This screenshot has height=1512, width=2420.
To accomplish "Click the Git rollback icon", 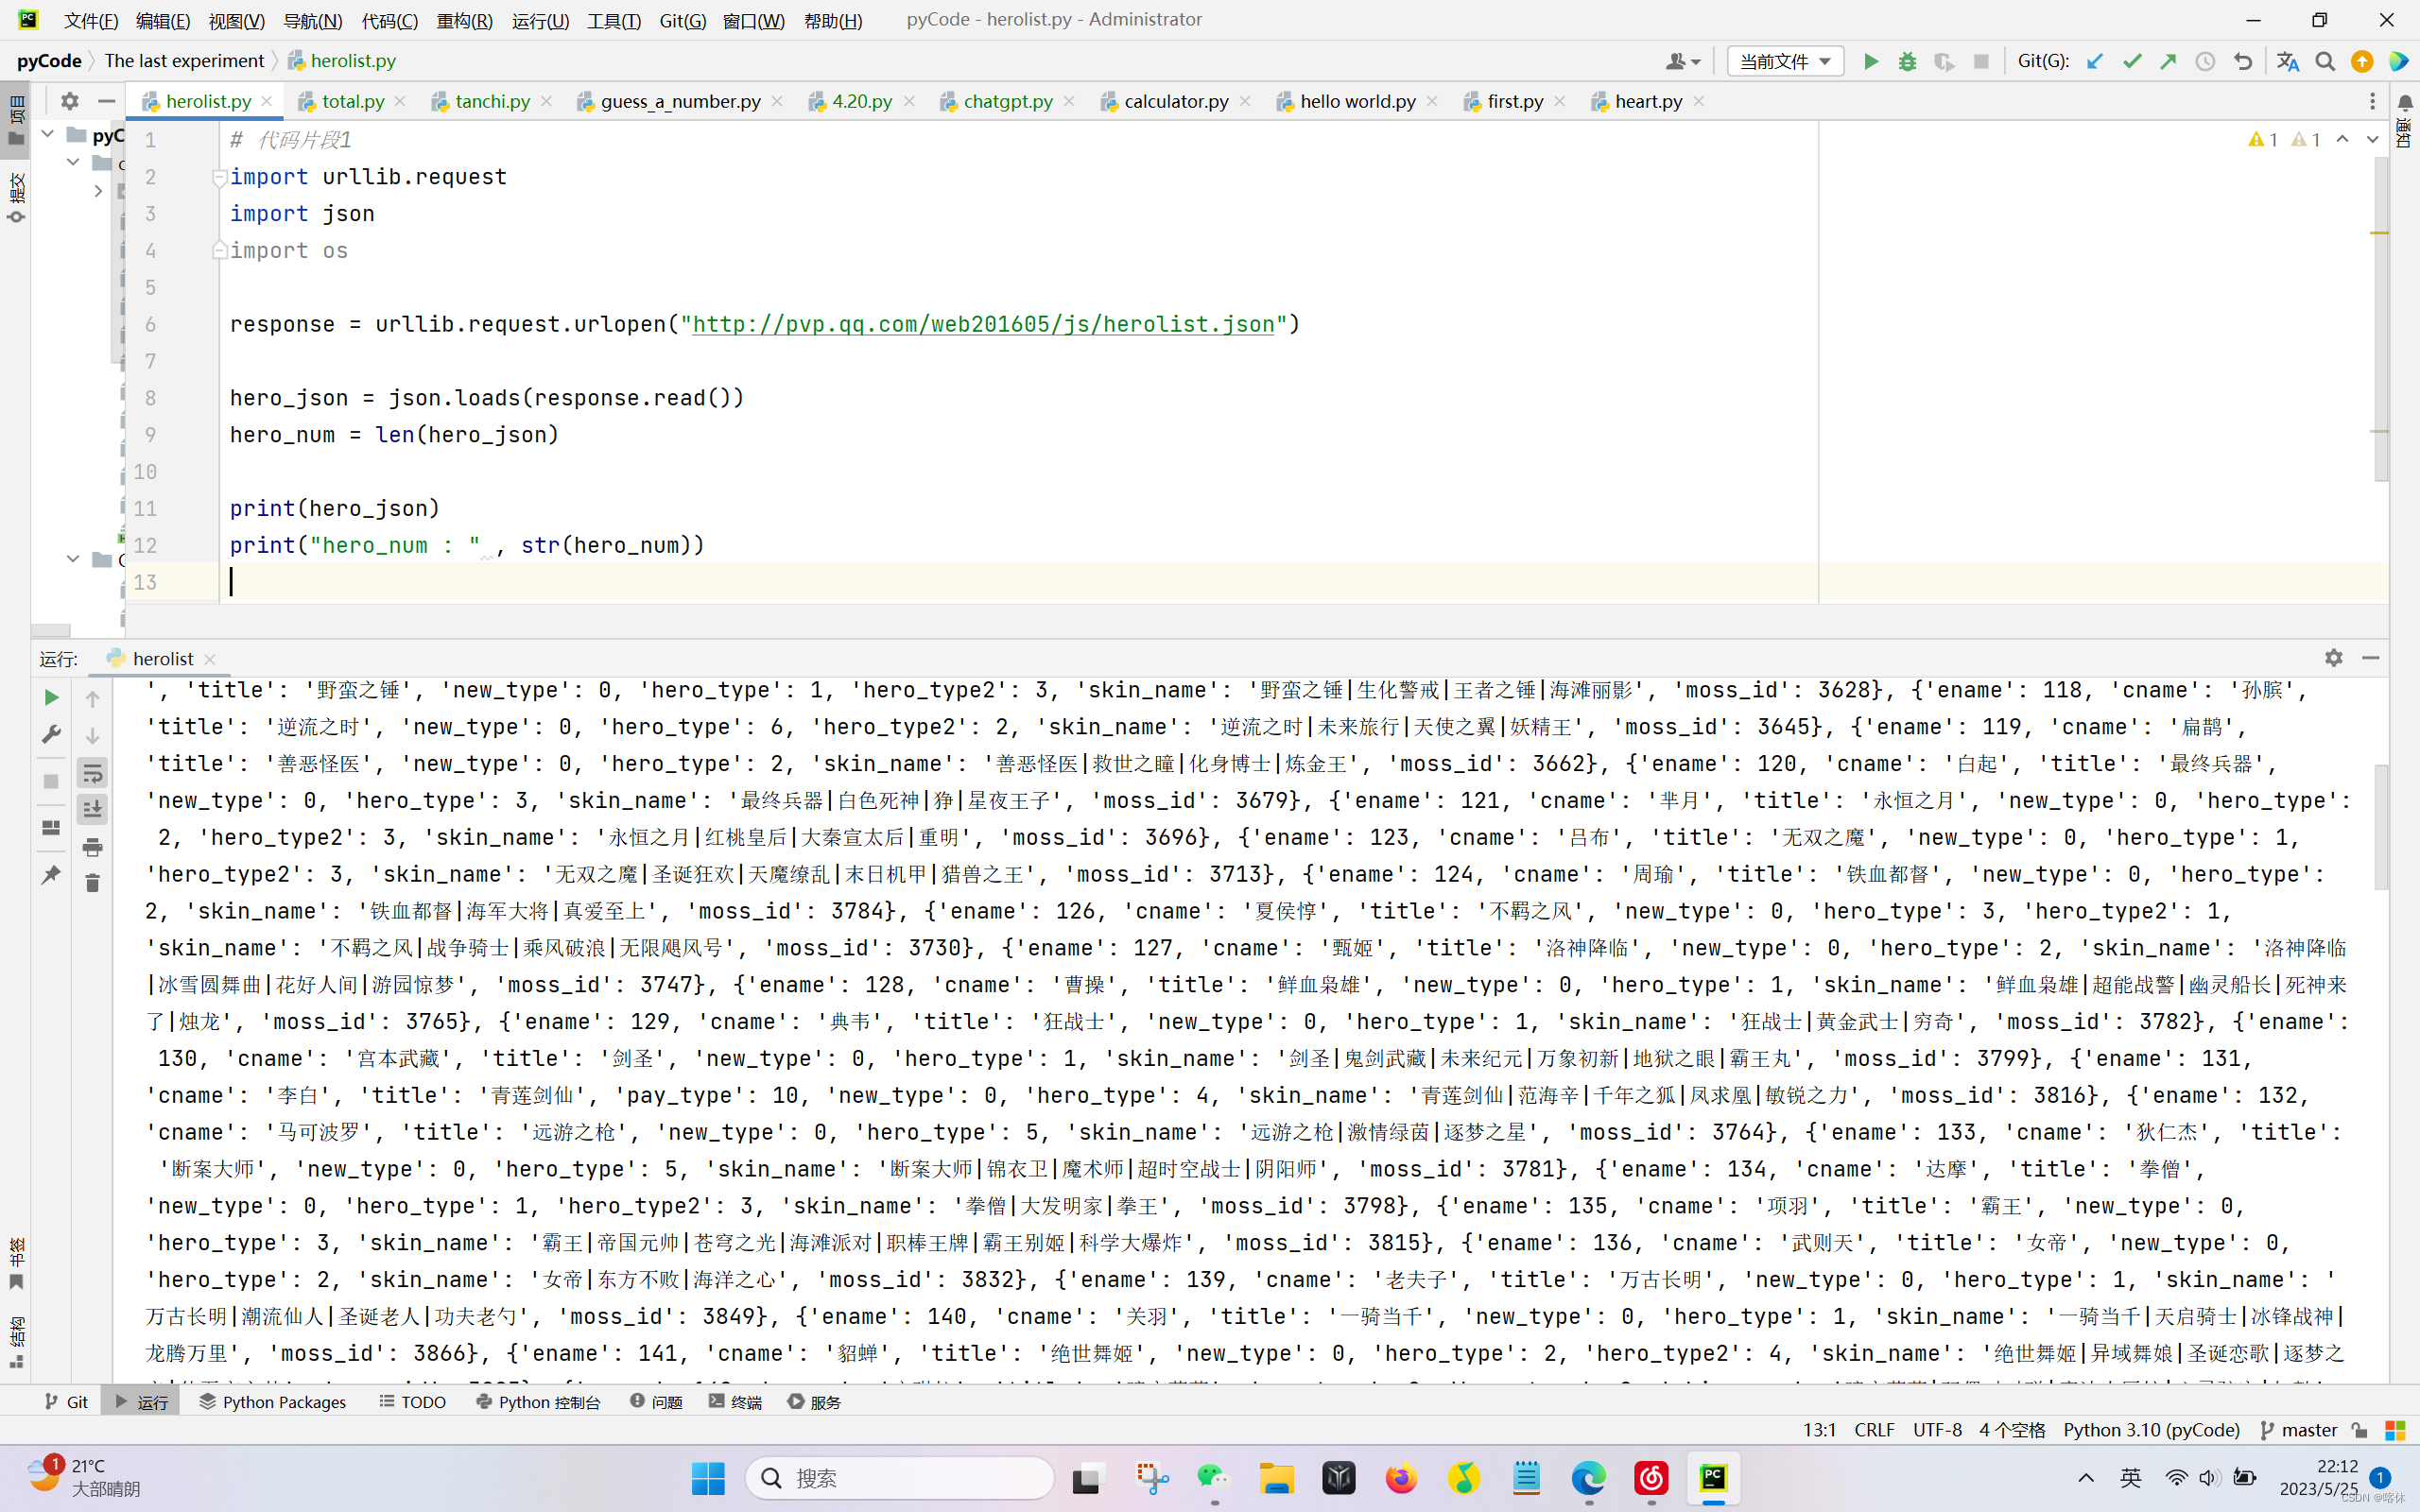I will pyautogui.click(x=2243, y=62).
